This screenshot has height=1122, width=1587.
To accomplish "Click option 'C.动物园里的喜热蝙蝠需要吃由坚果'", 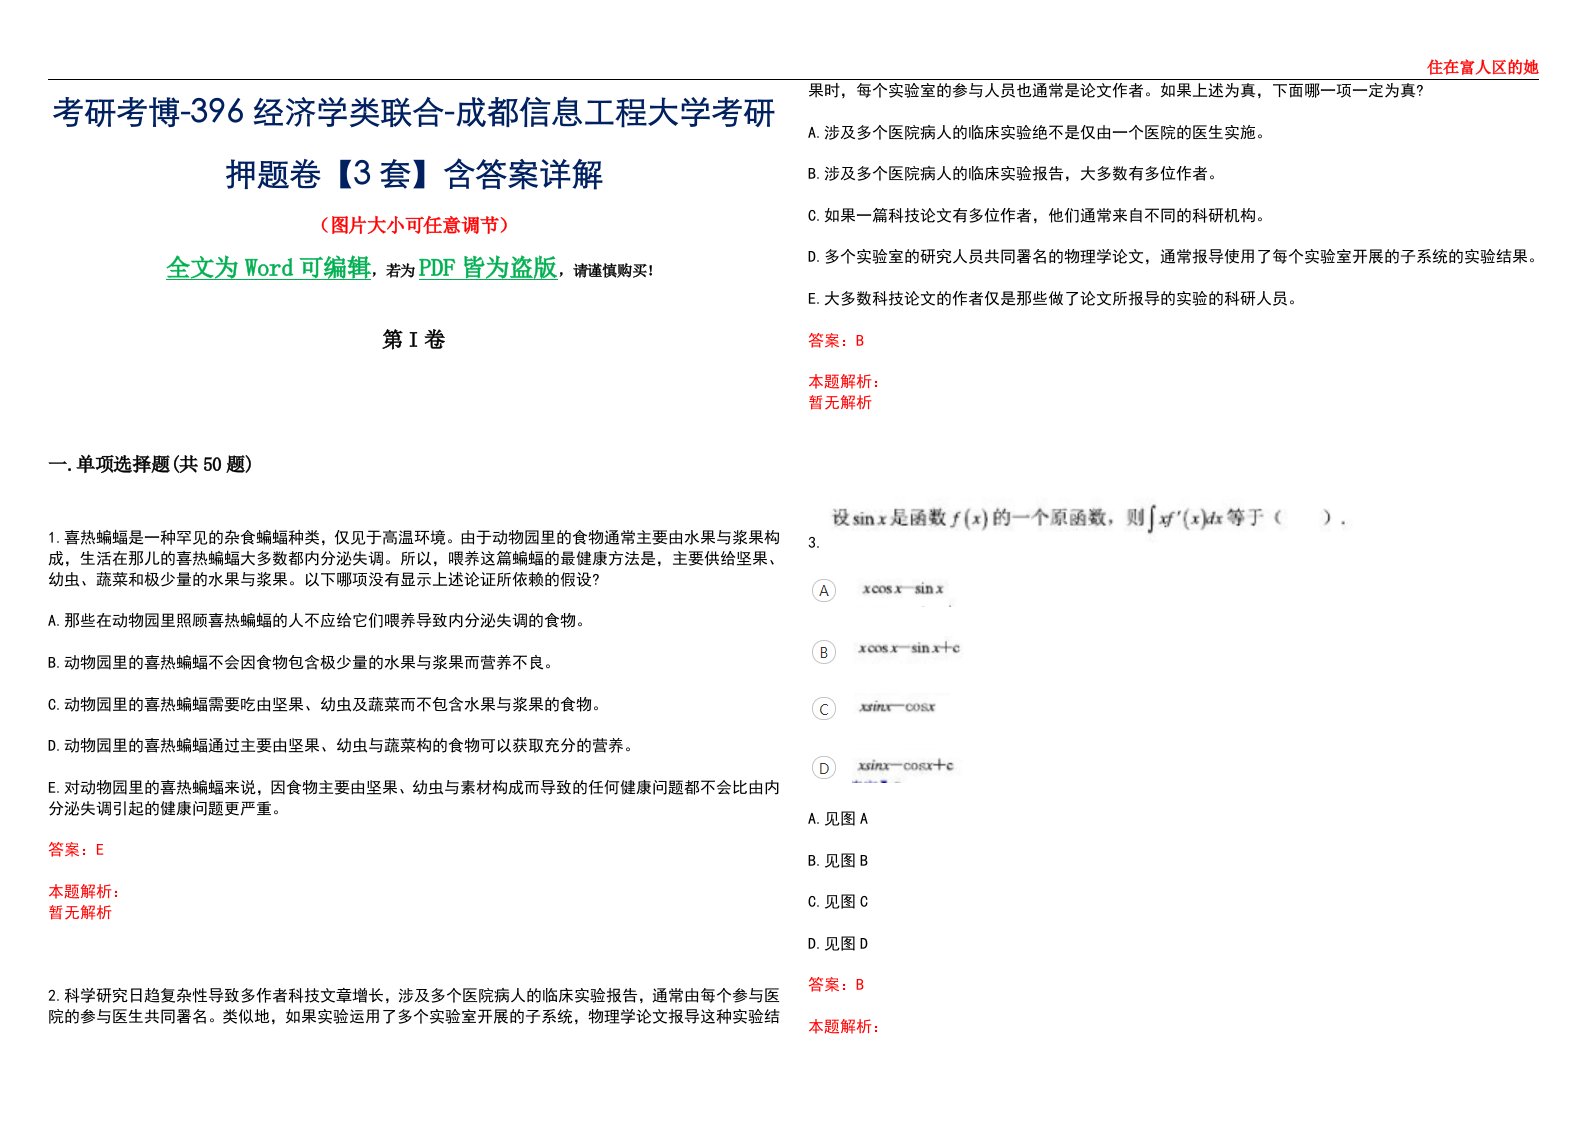I will 326,704.
